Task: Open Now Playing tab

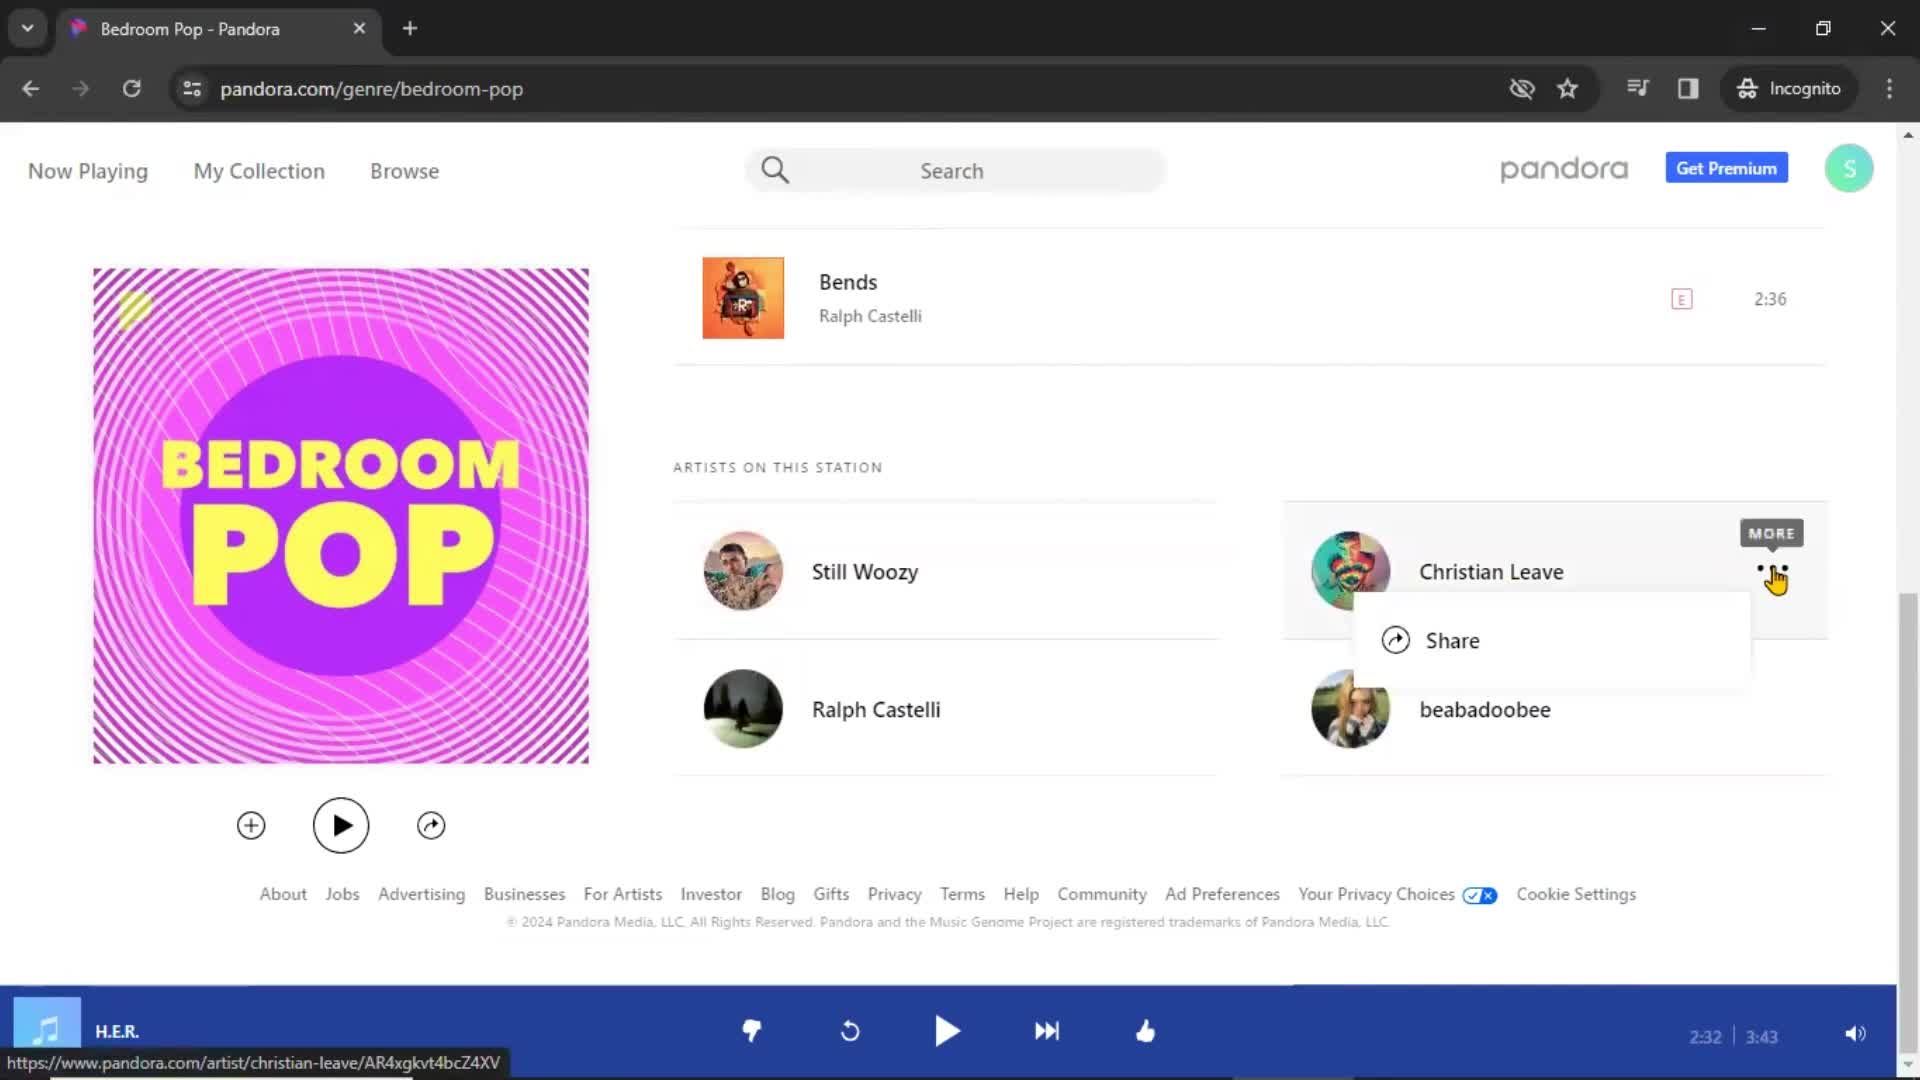Action: [x=88, y=171]
